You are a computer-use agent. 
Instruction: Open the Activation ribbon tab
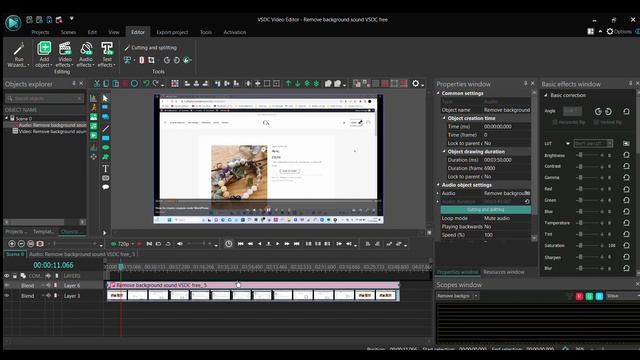235,32
